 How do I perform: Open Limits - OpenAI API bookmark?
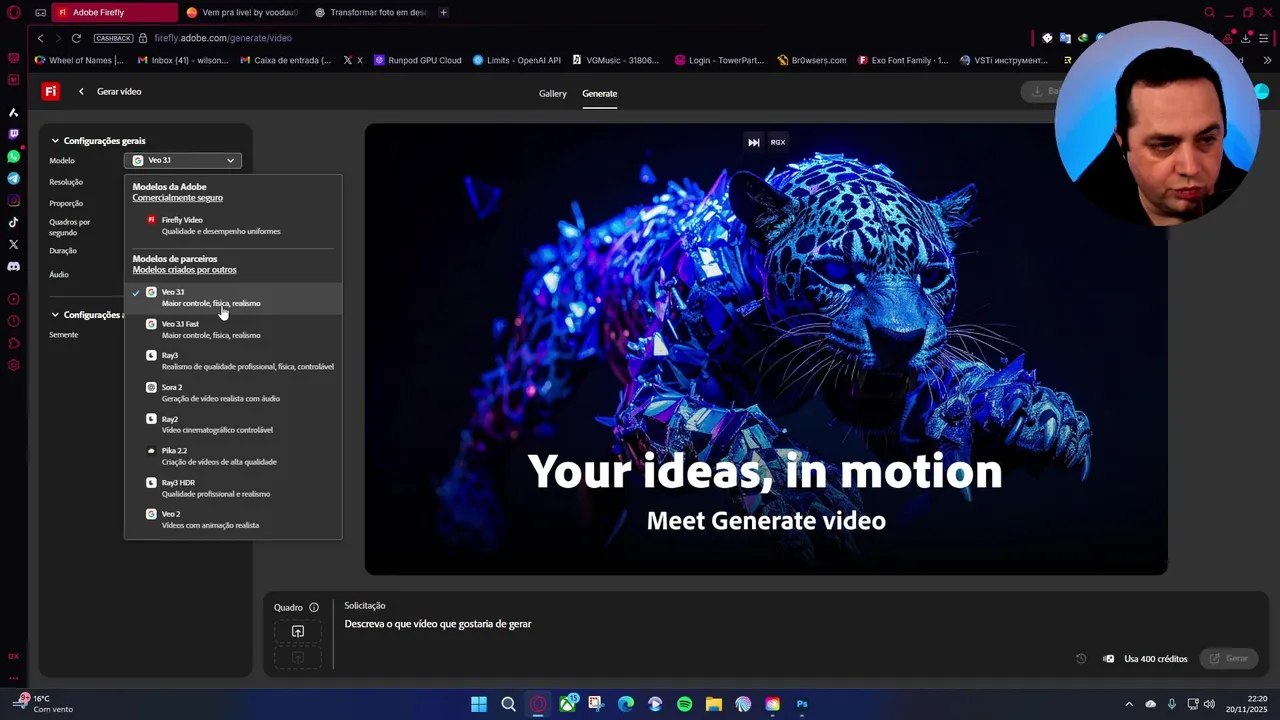coord(516,60)
